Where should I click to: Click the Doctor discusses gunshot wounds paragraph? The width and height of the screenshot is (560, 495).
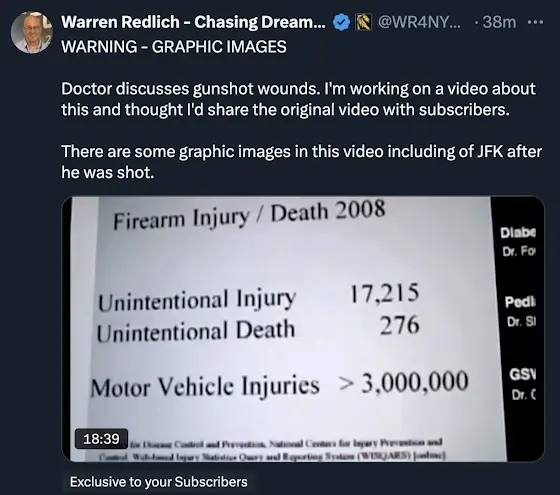pos(298,99)
